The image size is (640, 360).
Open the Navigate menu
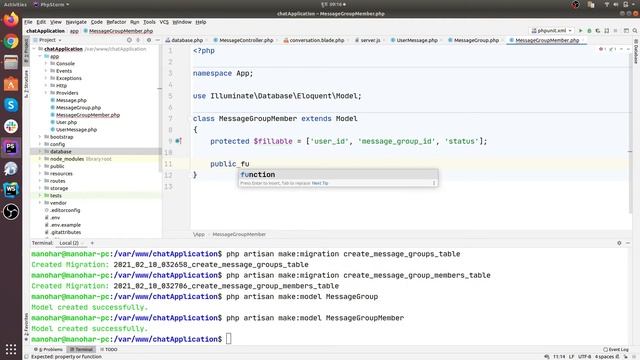point(76,22)
